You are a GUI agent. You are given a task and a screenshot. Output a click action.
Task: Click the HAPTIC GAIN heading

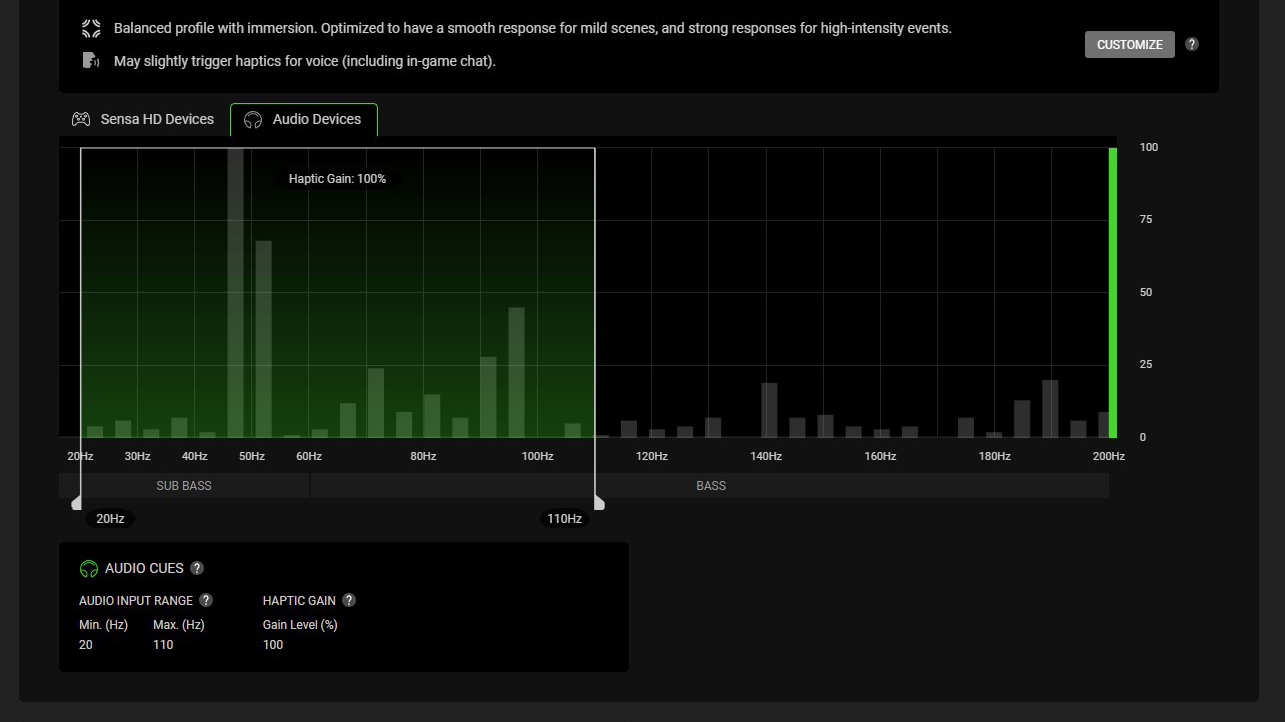(x=299, y=601)
